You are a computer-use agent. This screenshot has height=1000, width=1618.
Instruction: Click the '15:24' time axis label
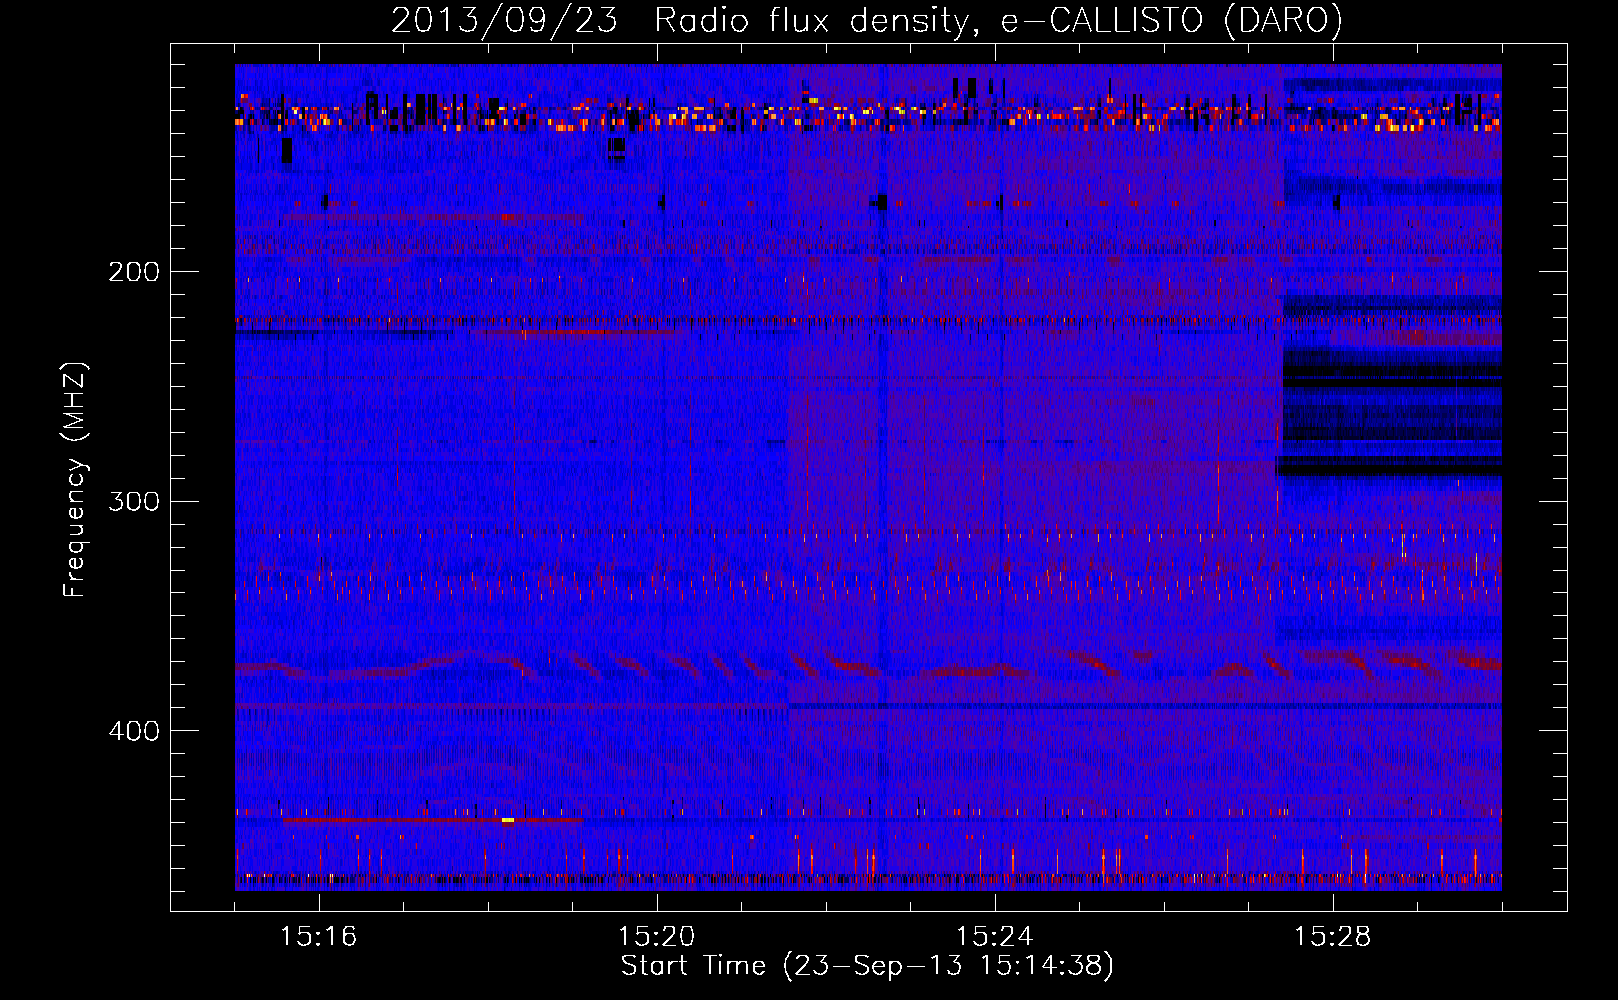point(995,937)
